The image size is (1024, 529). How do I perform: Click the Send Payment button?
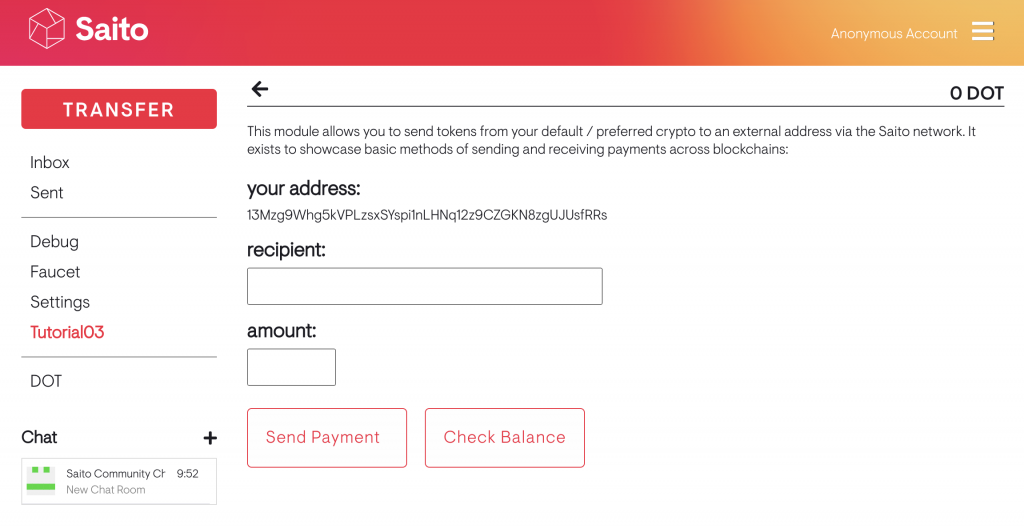(327, 438)
